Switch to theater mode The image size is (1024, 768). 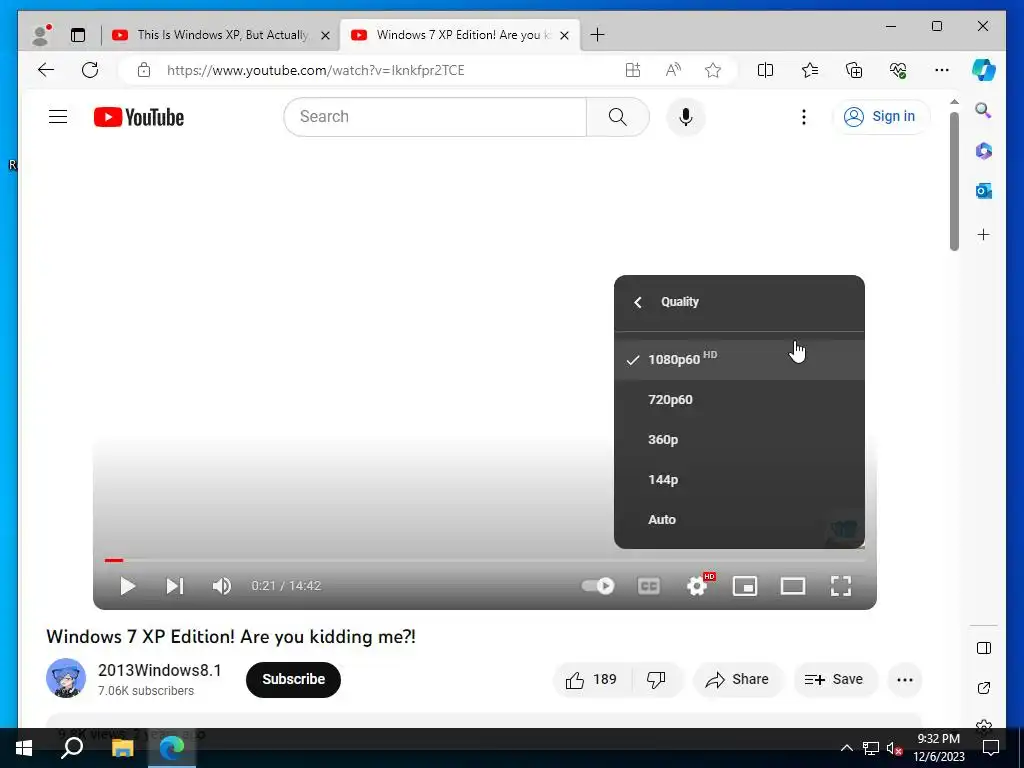(793, 586)
